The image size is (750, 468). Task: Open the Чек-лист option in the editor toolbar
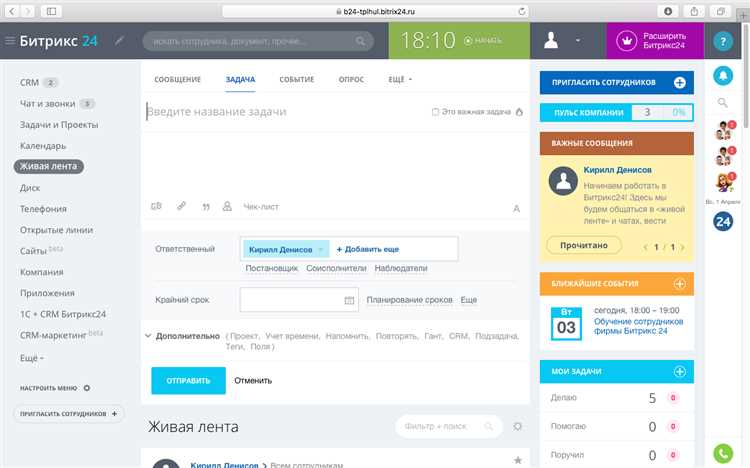261,207
